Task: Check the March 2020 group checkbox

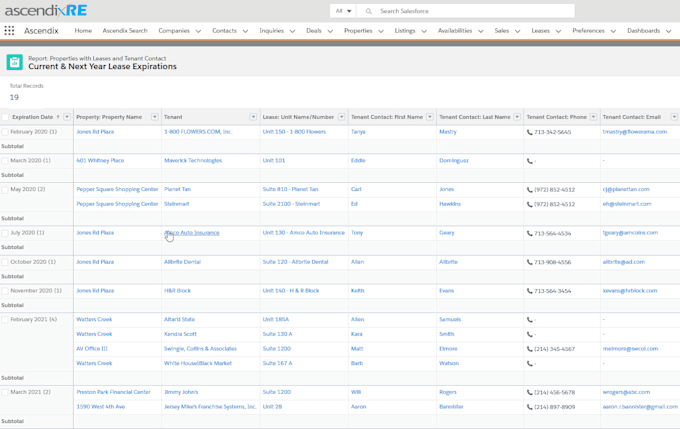Action: [5, 161]
